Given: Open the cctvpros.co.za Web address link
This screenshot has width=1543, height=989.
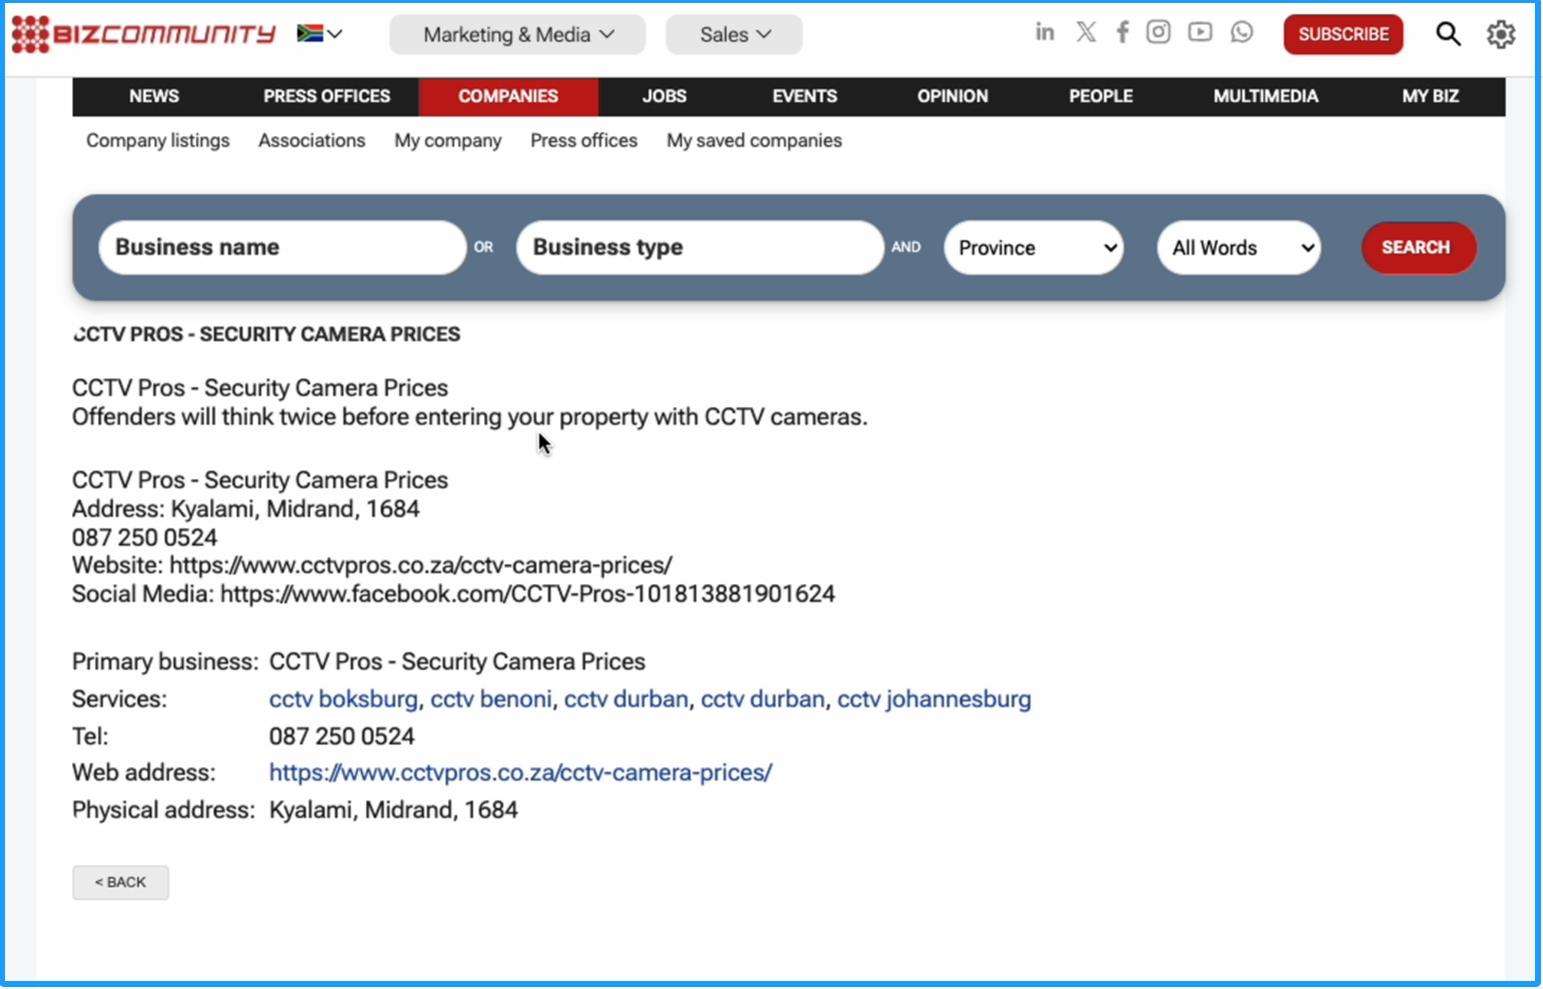Looking at the screenshot, I should pyautogui.click(x=520, y=773).
